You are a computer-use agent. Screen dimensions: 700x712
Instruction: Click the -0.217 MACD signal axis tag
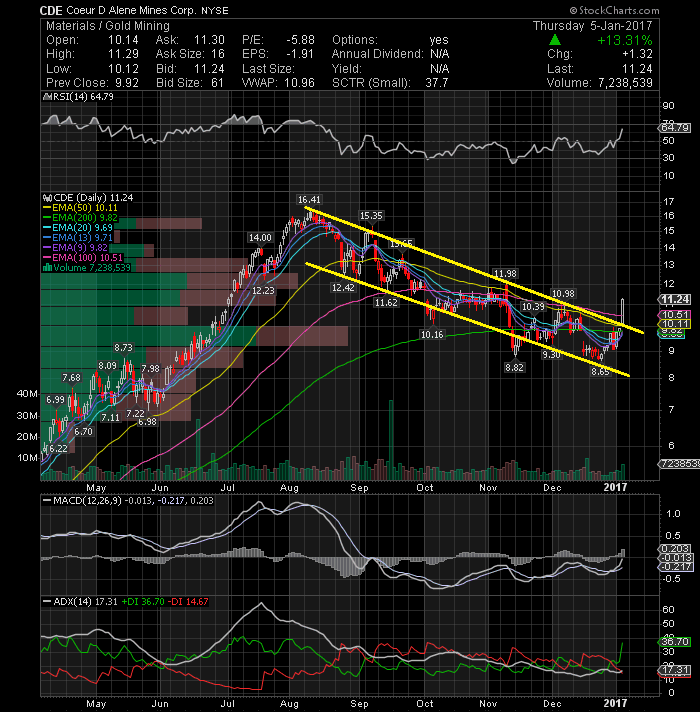tap(675, 567)
